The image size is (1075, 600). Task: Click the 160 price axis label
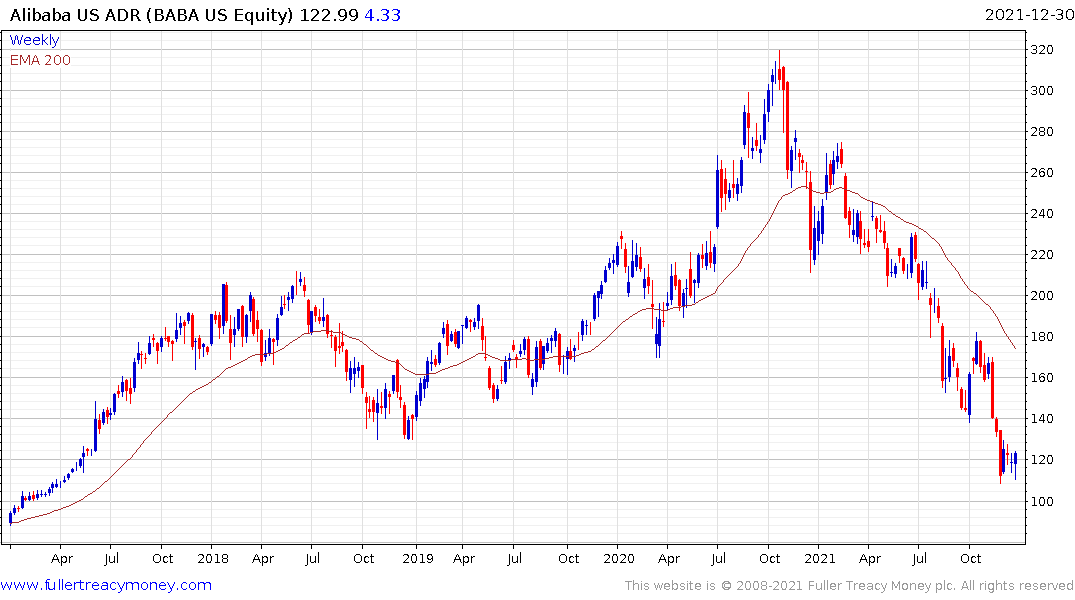click(1042, 378)
